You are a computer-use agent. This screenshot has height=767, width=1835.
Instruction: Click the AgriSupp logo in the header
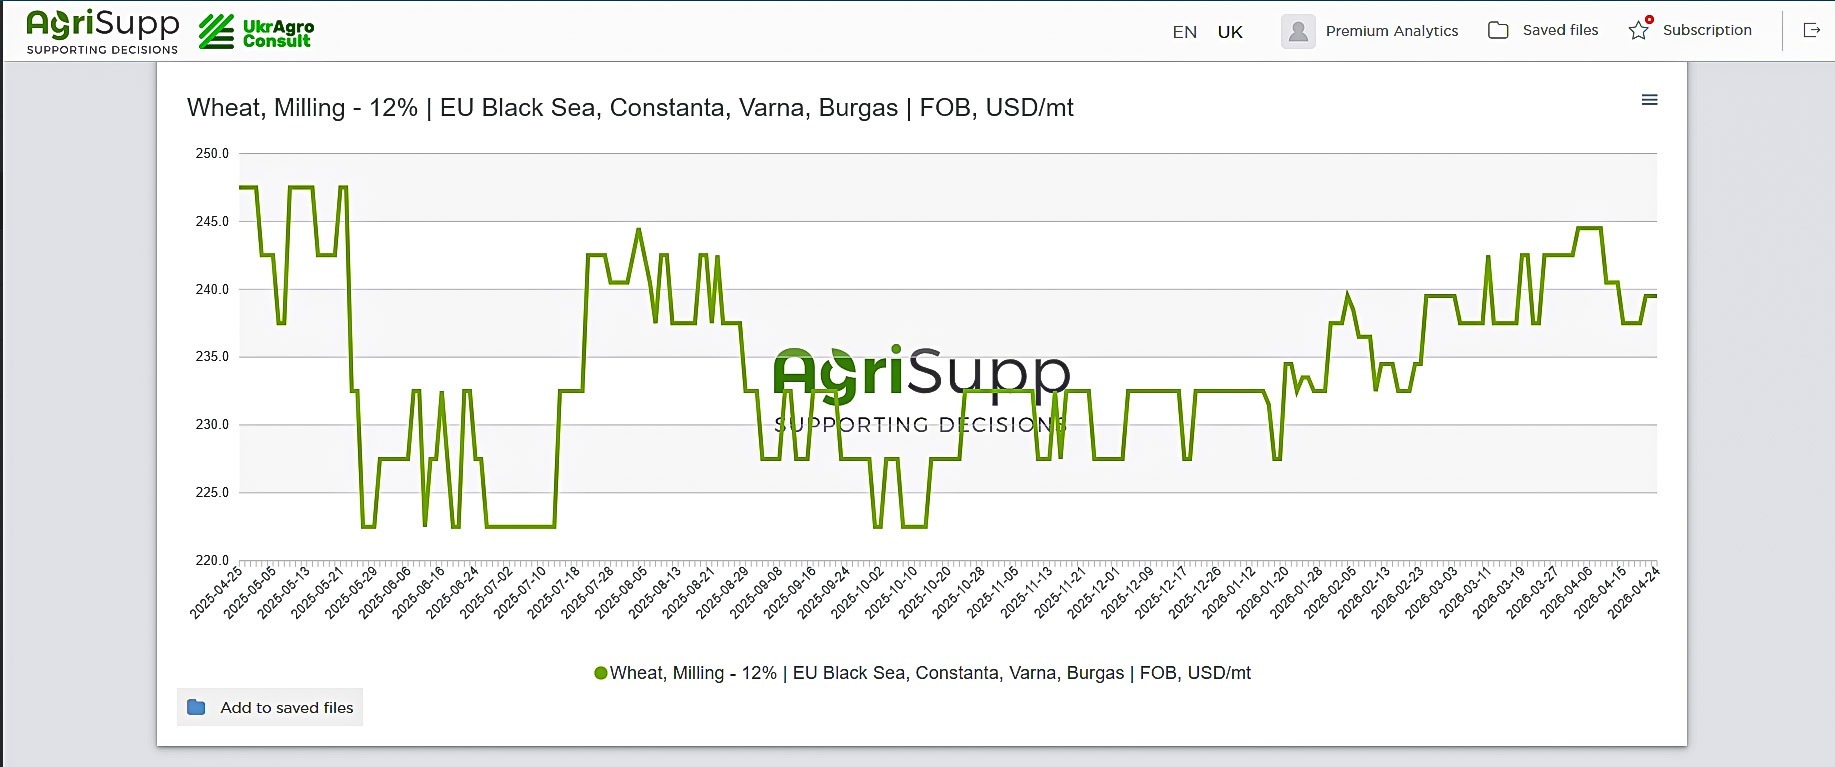point(102,32)
